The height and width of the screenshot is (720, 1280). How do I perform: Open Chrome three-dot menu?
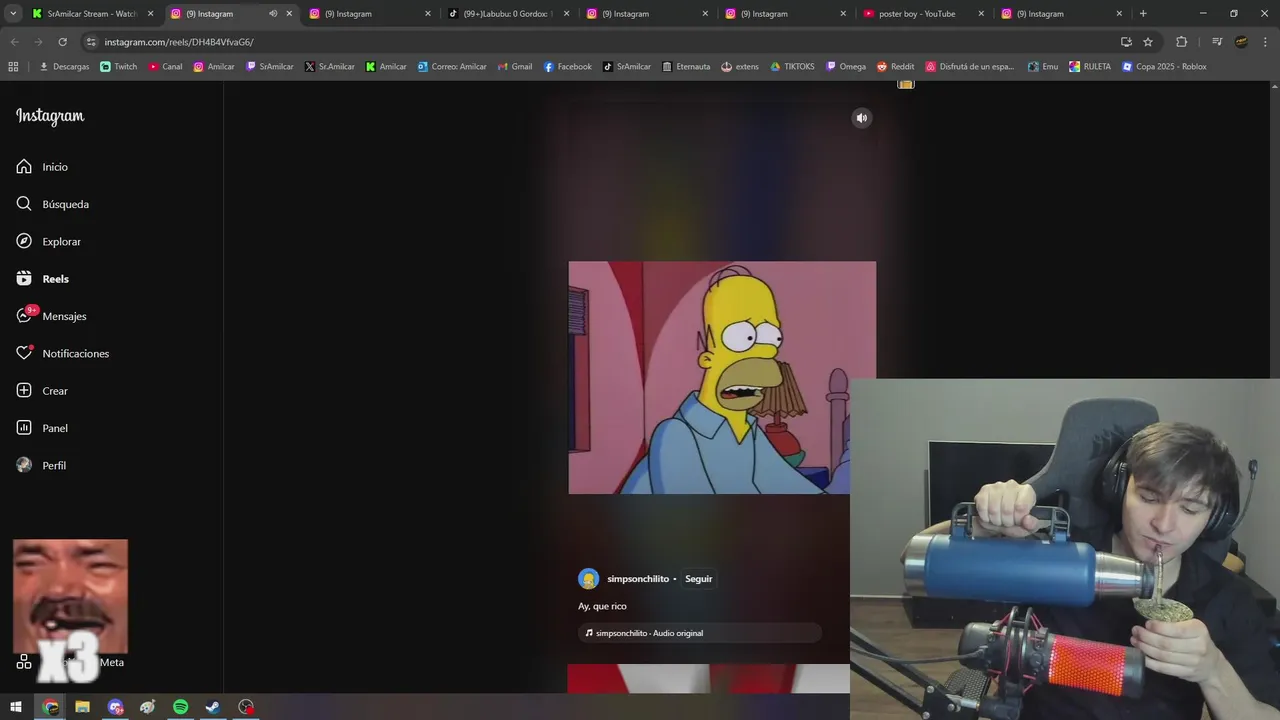point(1265,42)
